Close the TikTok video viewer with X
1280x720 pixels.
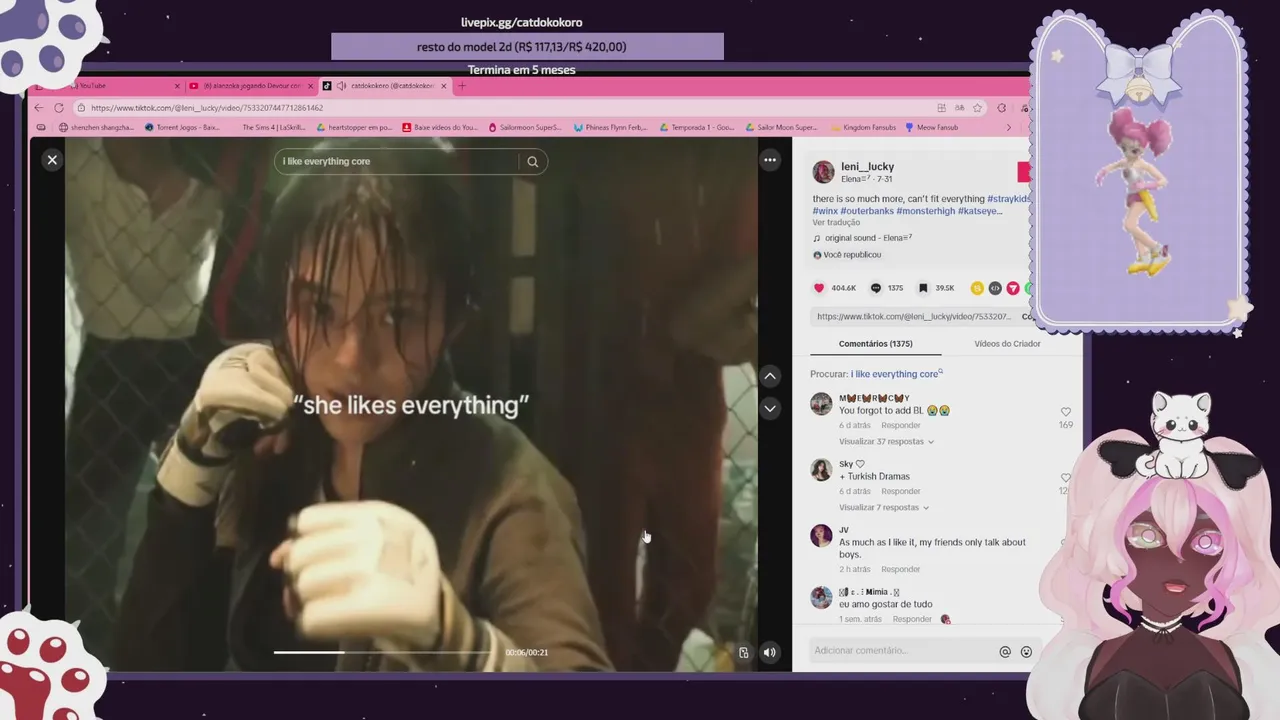(52, 160)
